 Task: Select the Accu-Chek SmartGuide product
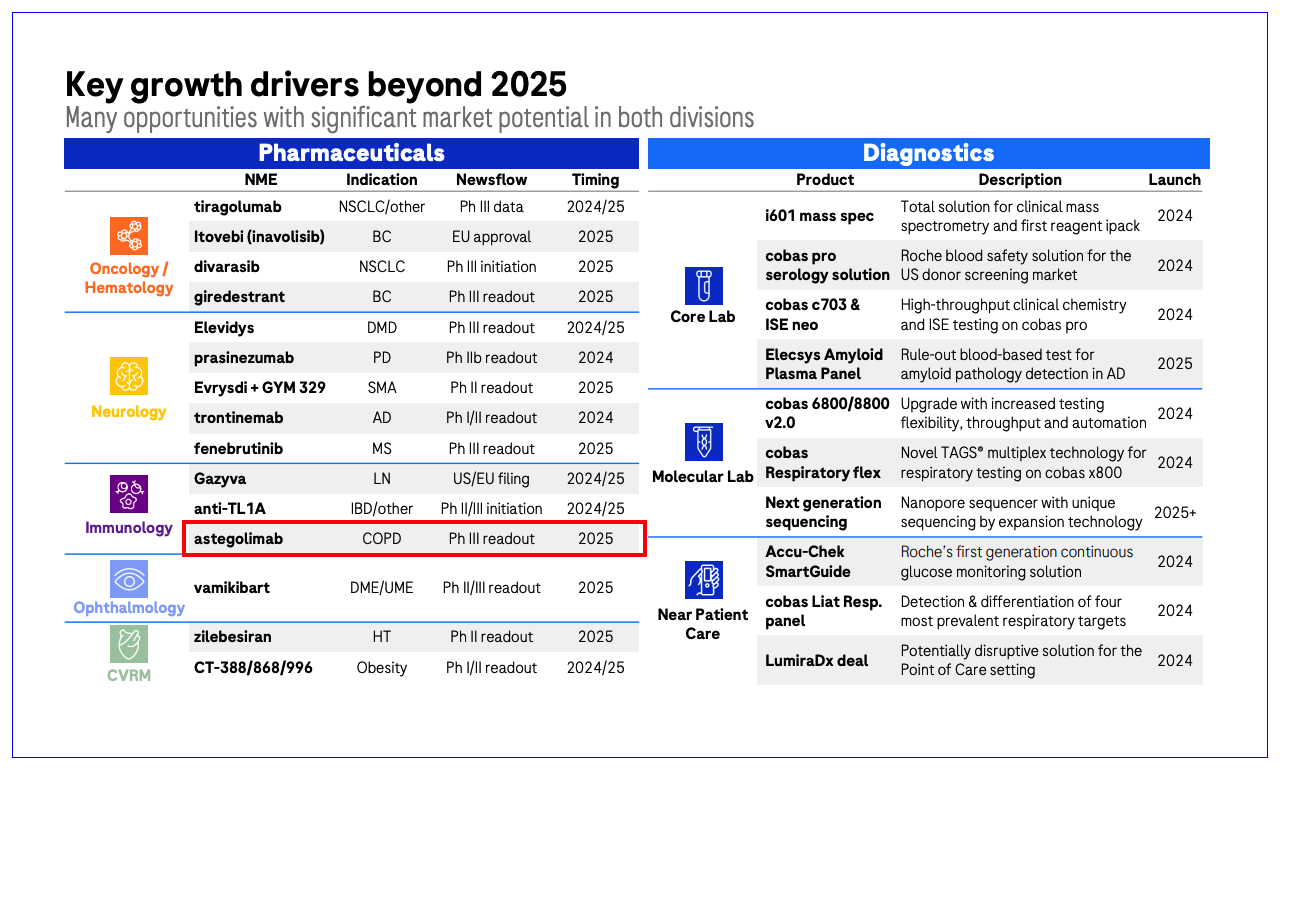808,562
